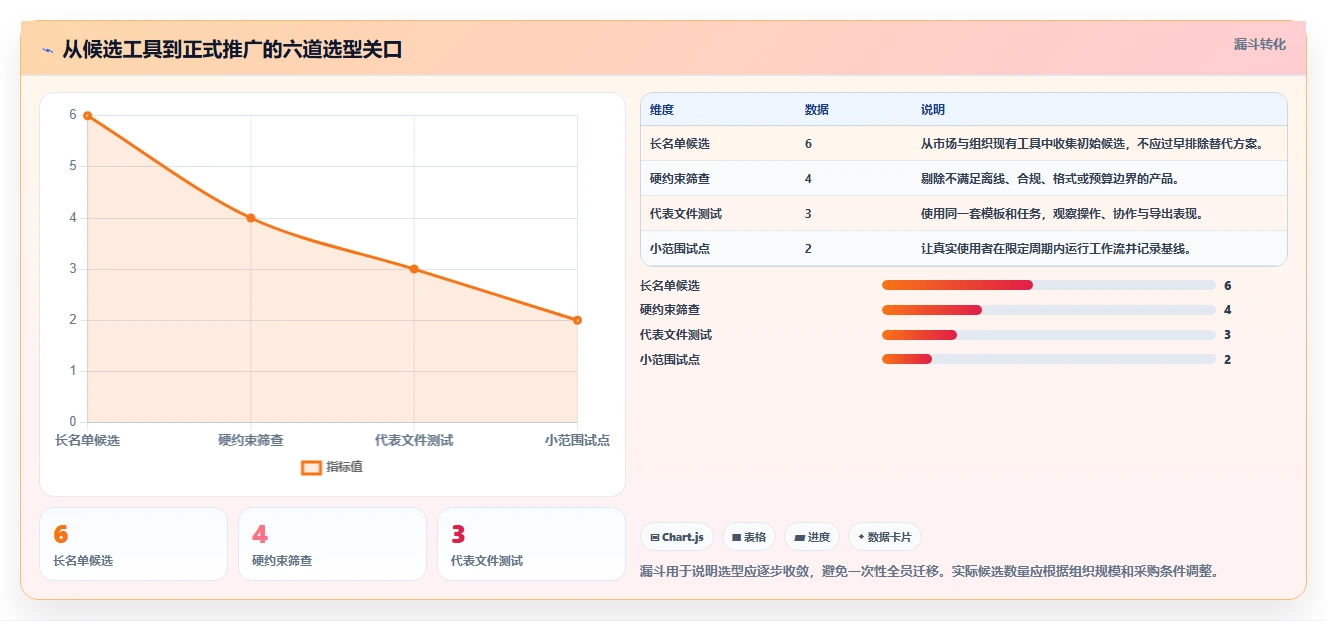Open the 长名单候选 data card showing 6
Viewport: 1327px width, 621px height.
pyautogui.click(x=133, y=544)
